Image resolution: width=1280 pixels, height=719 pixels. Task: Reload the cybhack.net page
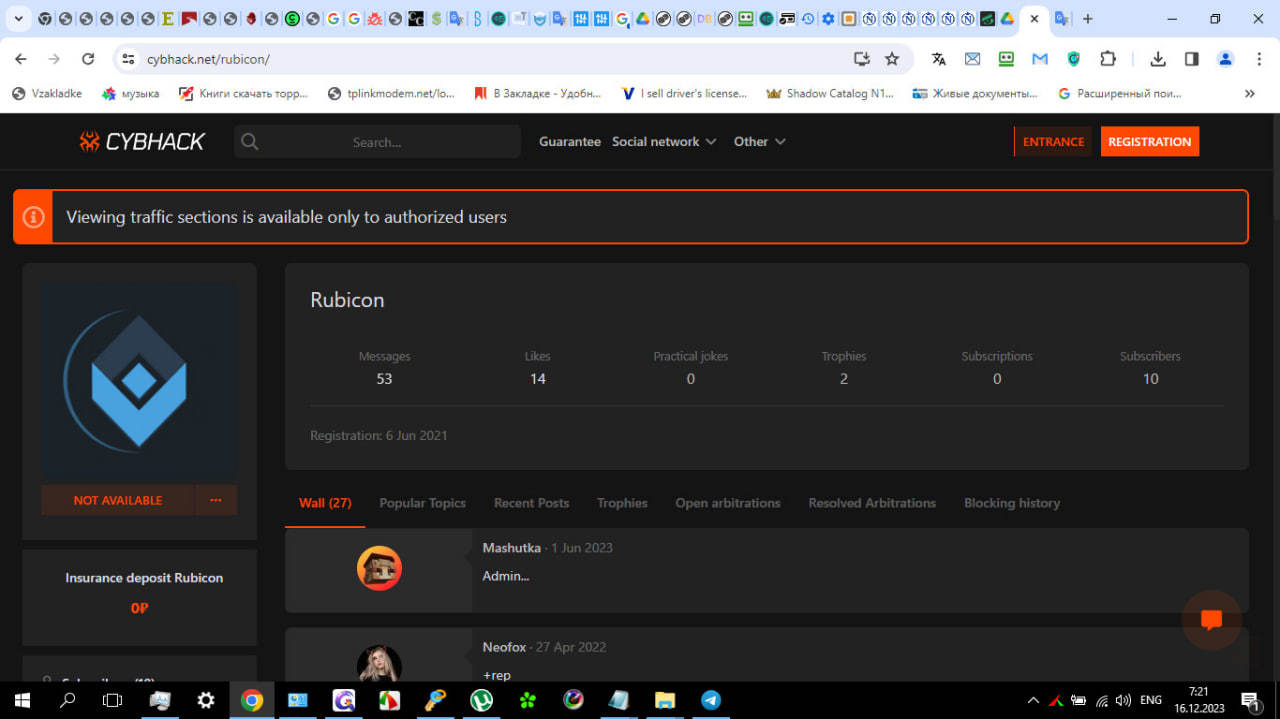88,59
